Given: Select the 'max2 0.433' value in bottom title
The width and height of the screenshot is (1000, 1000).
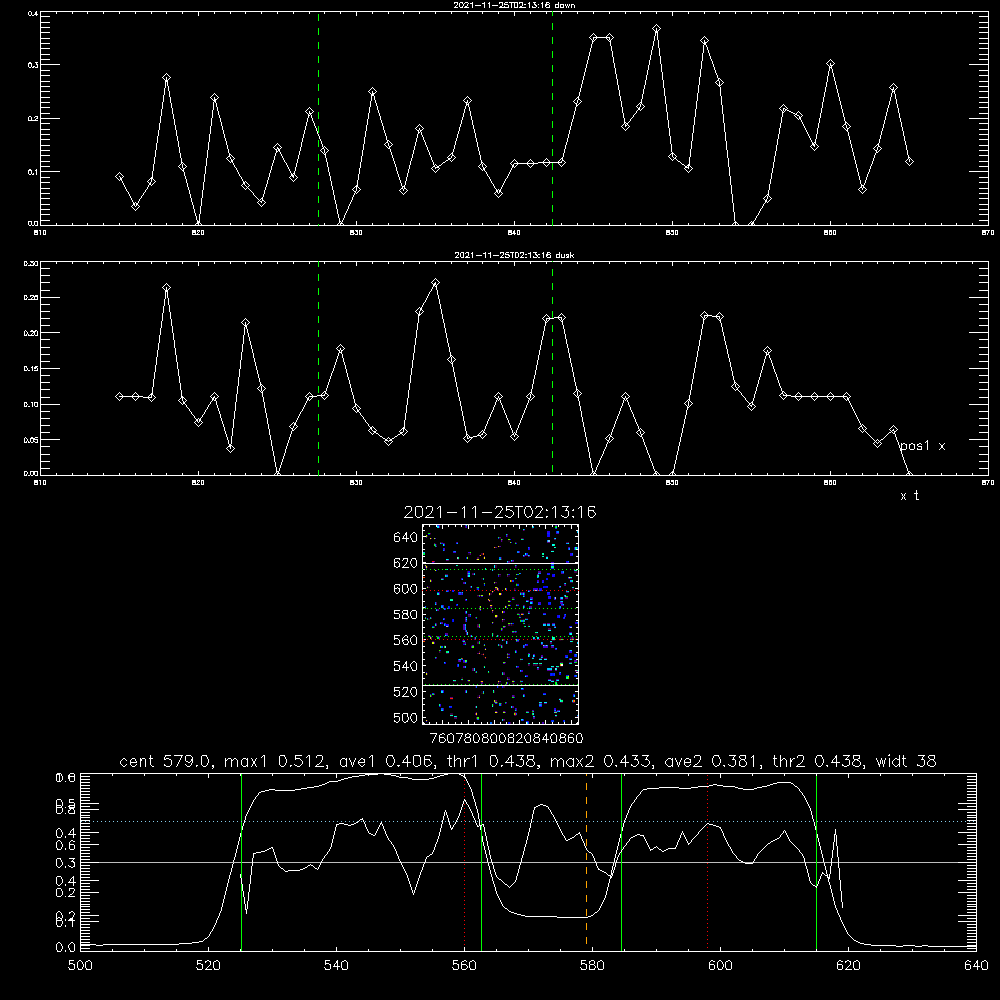Looking at the screenshot, I should click(x=602, y=761).
